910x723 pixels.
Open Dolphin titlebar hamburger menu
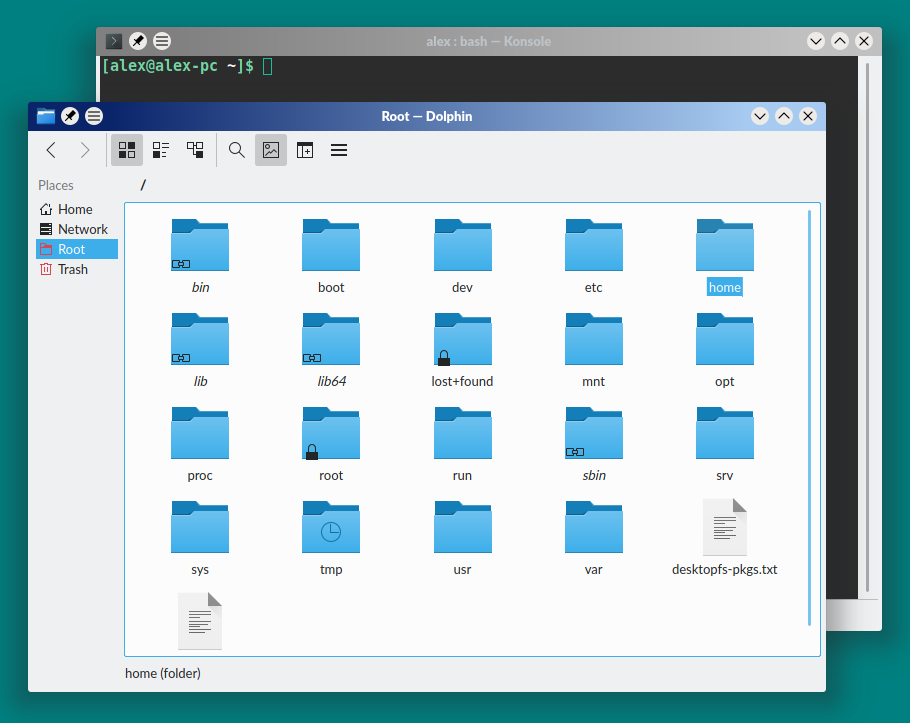click(94, 116)
